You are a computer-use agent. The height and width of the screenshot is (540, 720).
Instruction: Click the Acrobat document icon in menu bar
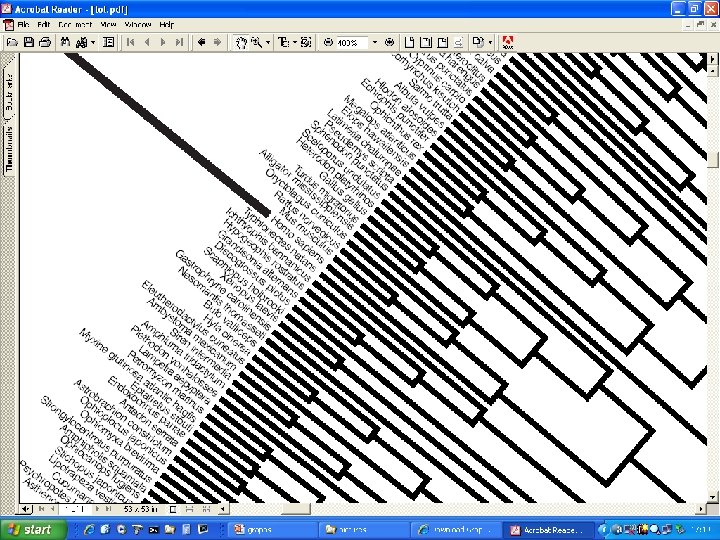pos(8,24)
